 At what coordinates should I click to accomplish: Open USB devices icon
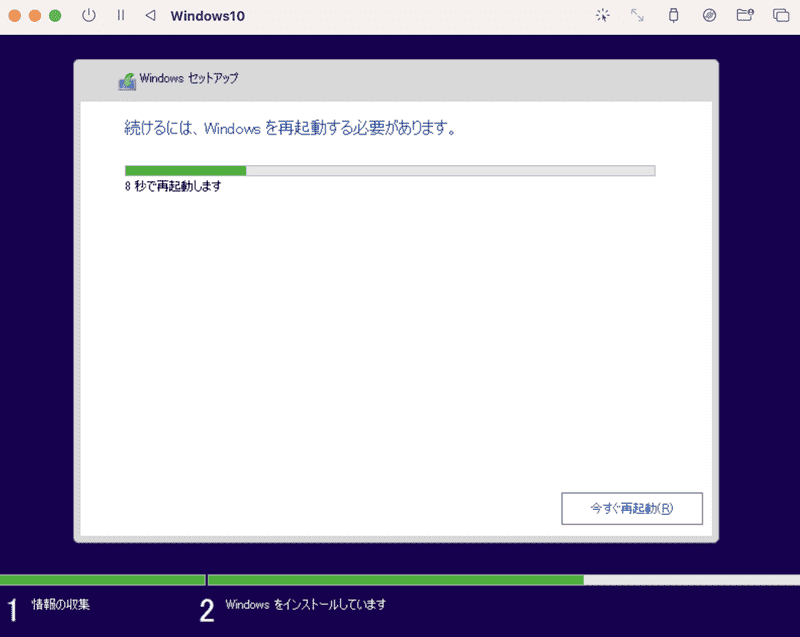click(x=673, y=15)
